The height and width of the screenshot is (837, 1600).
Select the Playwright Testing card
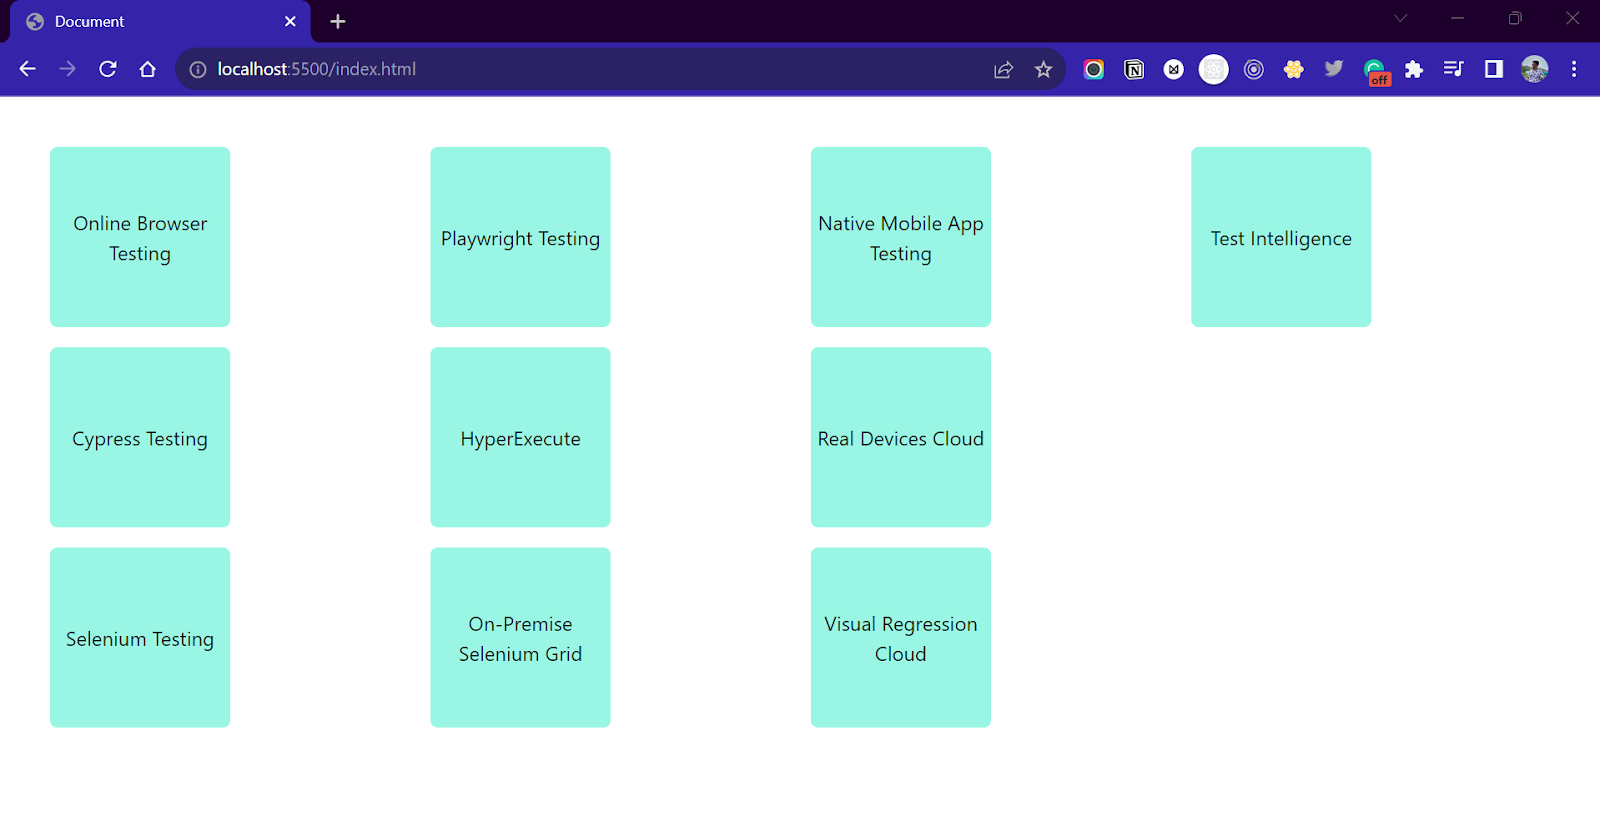(520, 237)
